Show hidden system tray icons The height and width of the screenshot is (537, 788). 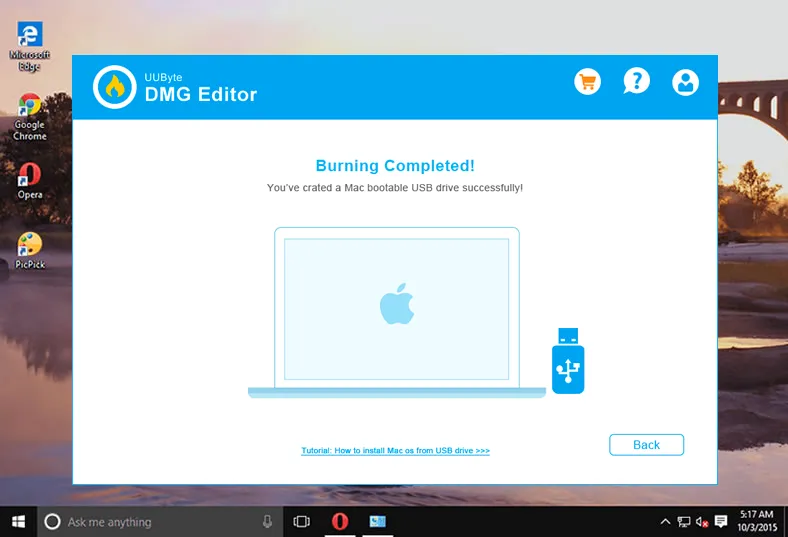coord(665,522)
